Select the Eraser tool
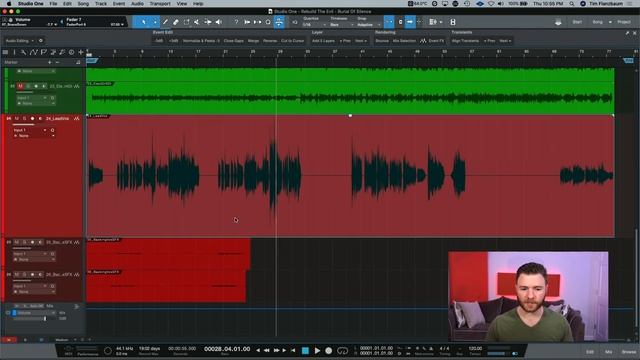The height and width of the screenshot is (360, 640). [176, 22]
